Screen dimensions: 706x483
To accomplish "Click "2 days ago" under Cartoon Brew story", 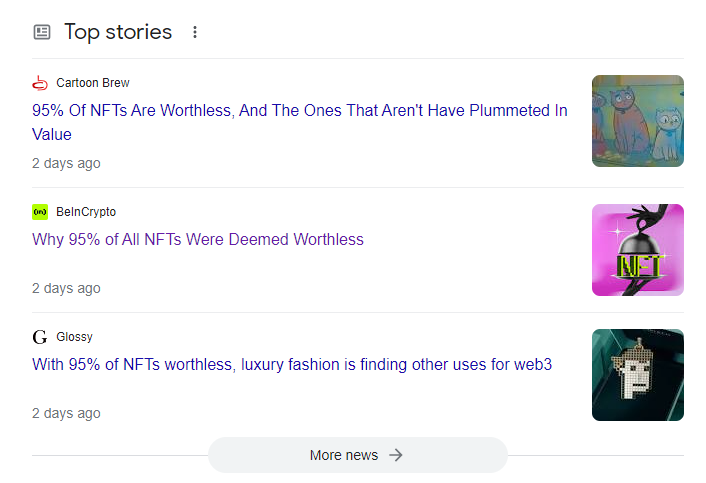I will click(66, 163).
